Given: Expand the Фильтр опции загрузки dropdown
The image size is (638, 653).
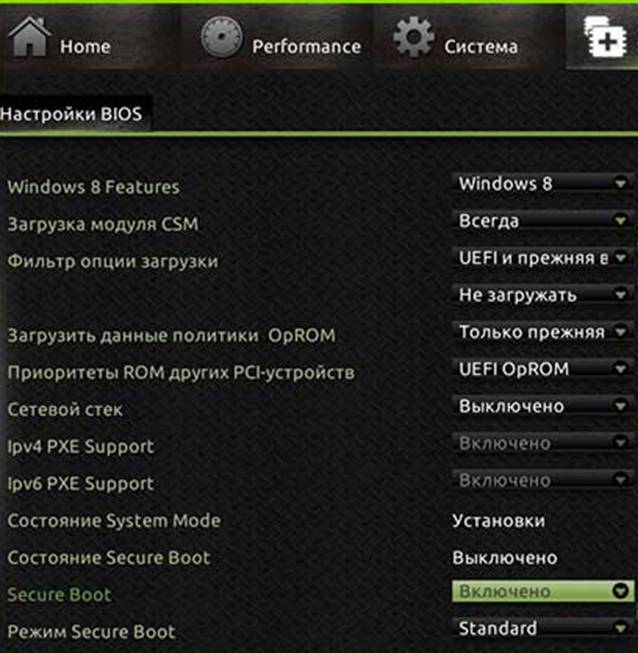Looking at the screenshot, I should pos(543,258).
